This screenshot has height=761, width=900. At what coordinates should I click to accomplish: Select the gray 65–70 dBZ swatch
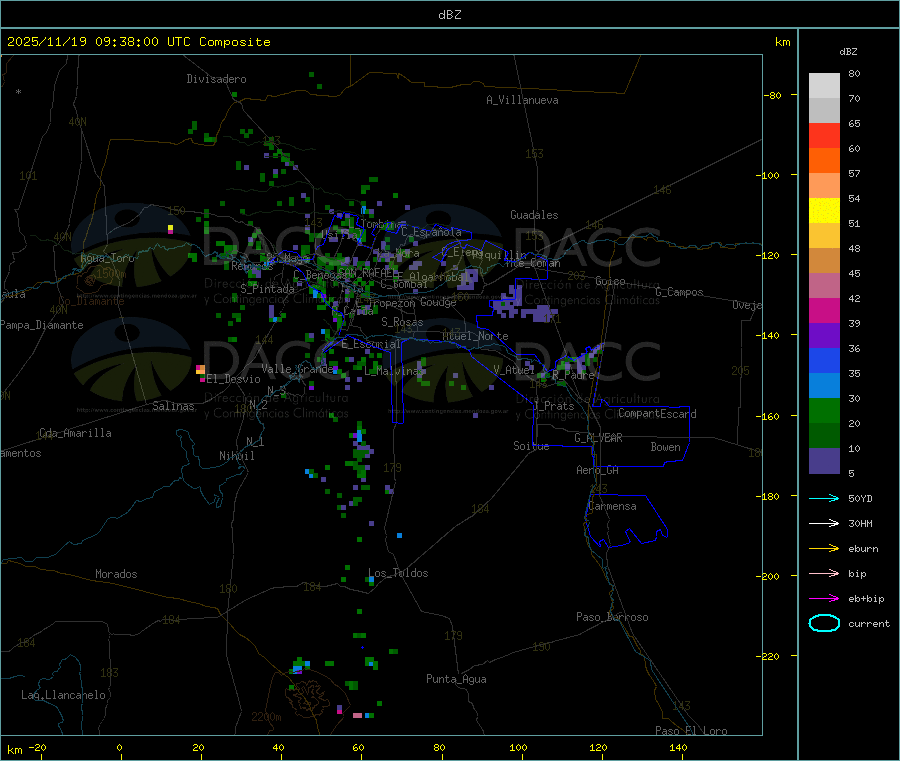click(x=824, y=110)
